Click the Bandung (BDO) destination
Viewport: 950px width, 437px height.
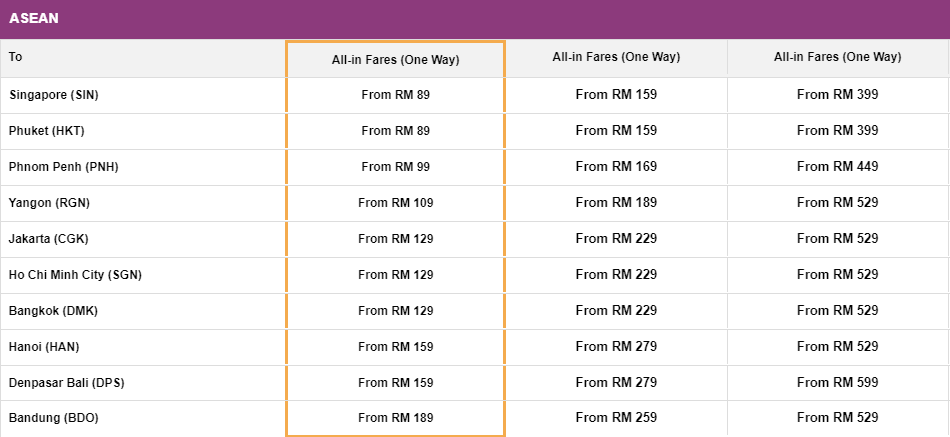53,418
